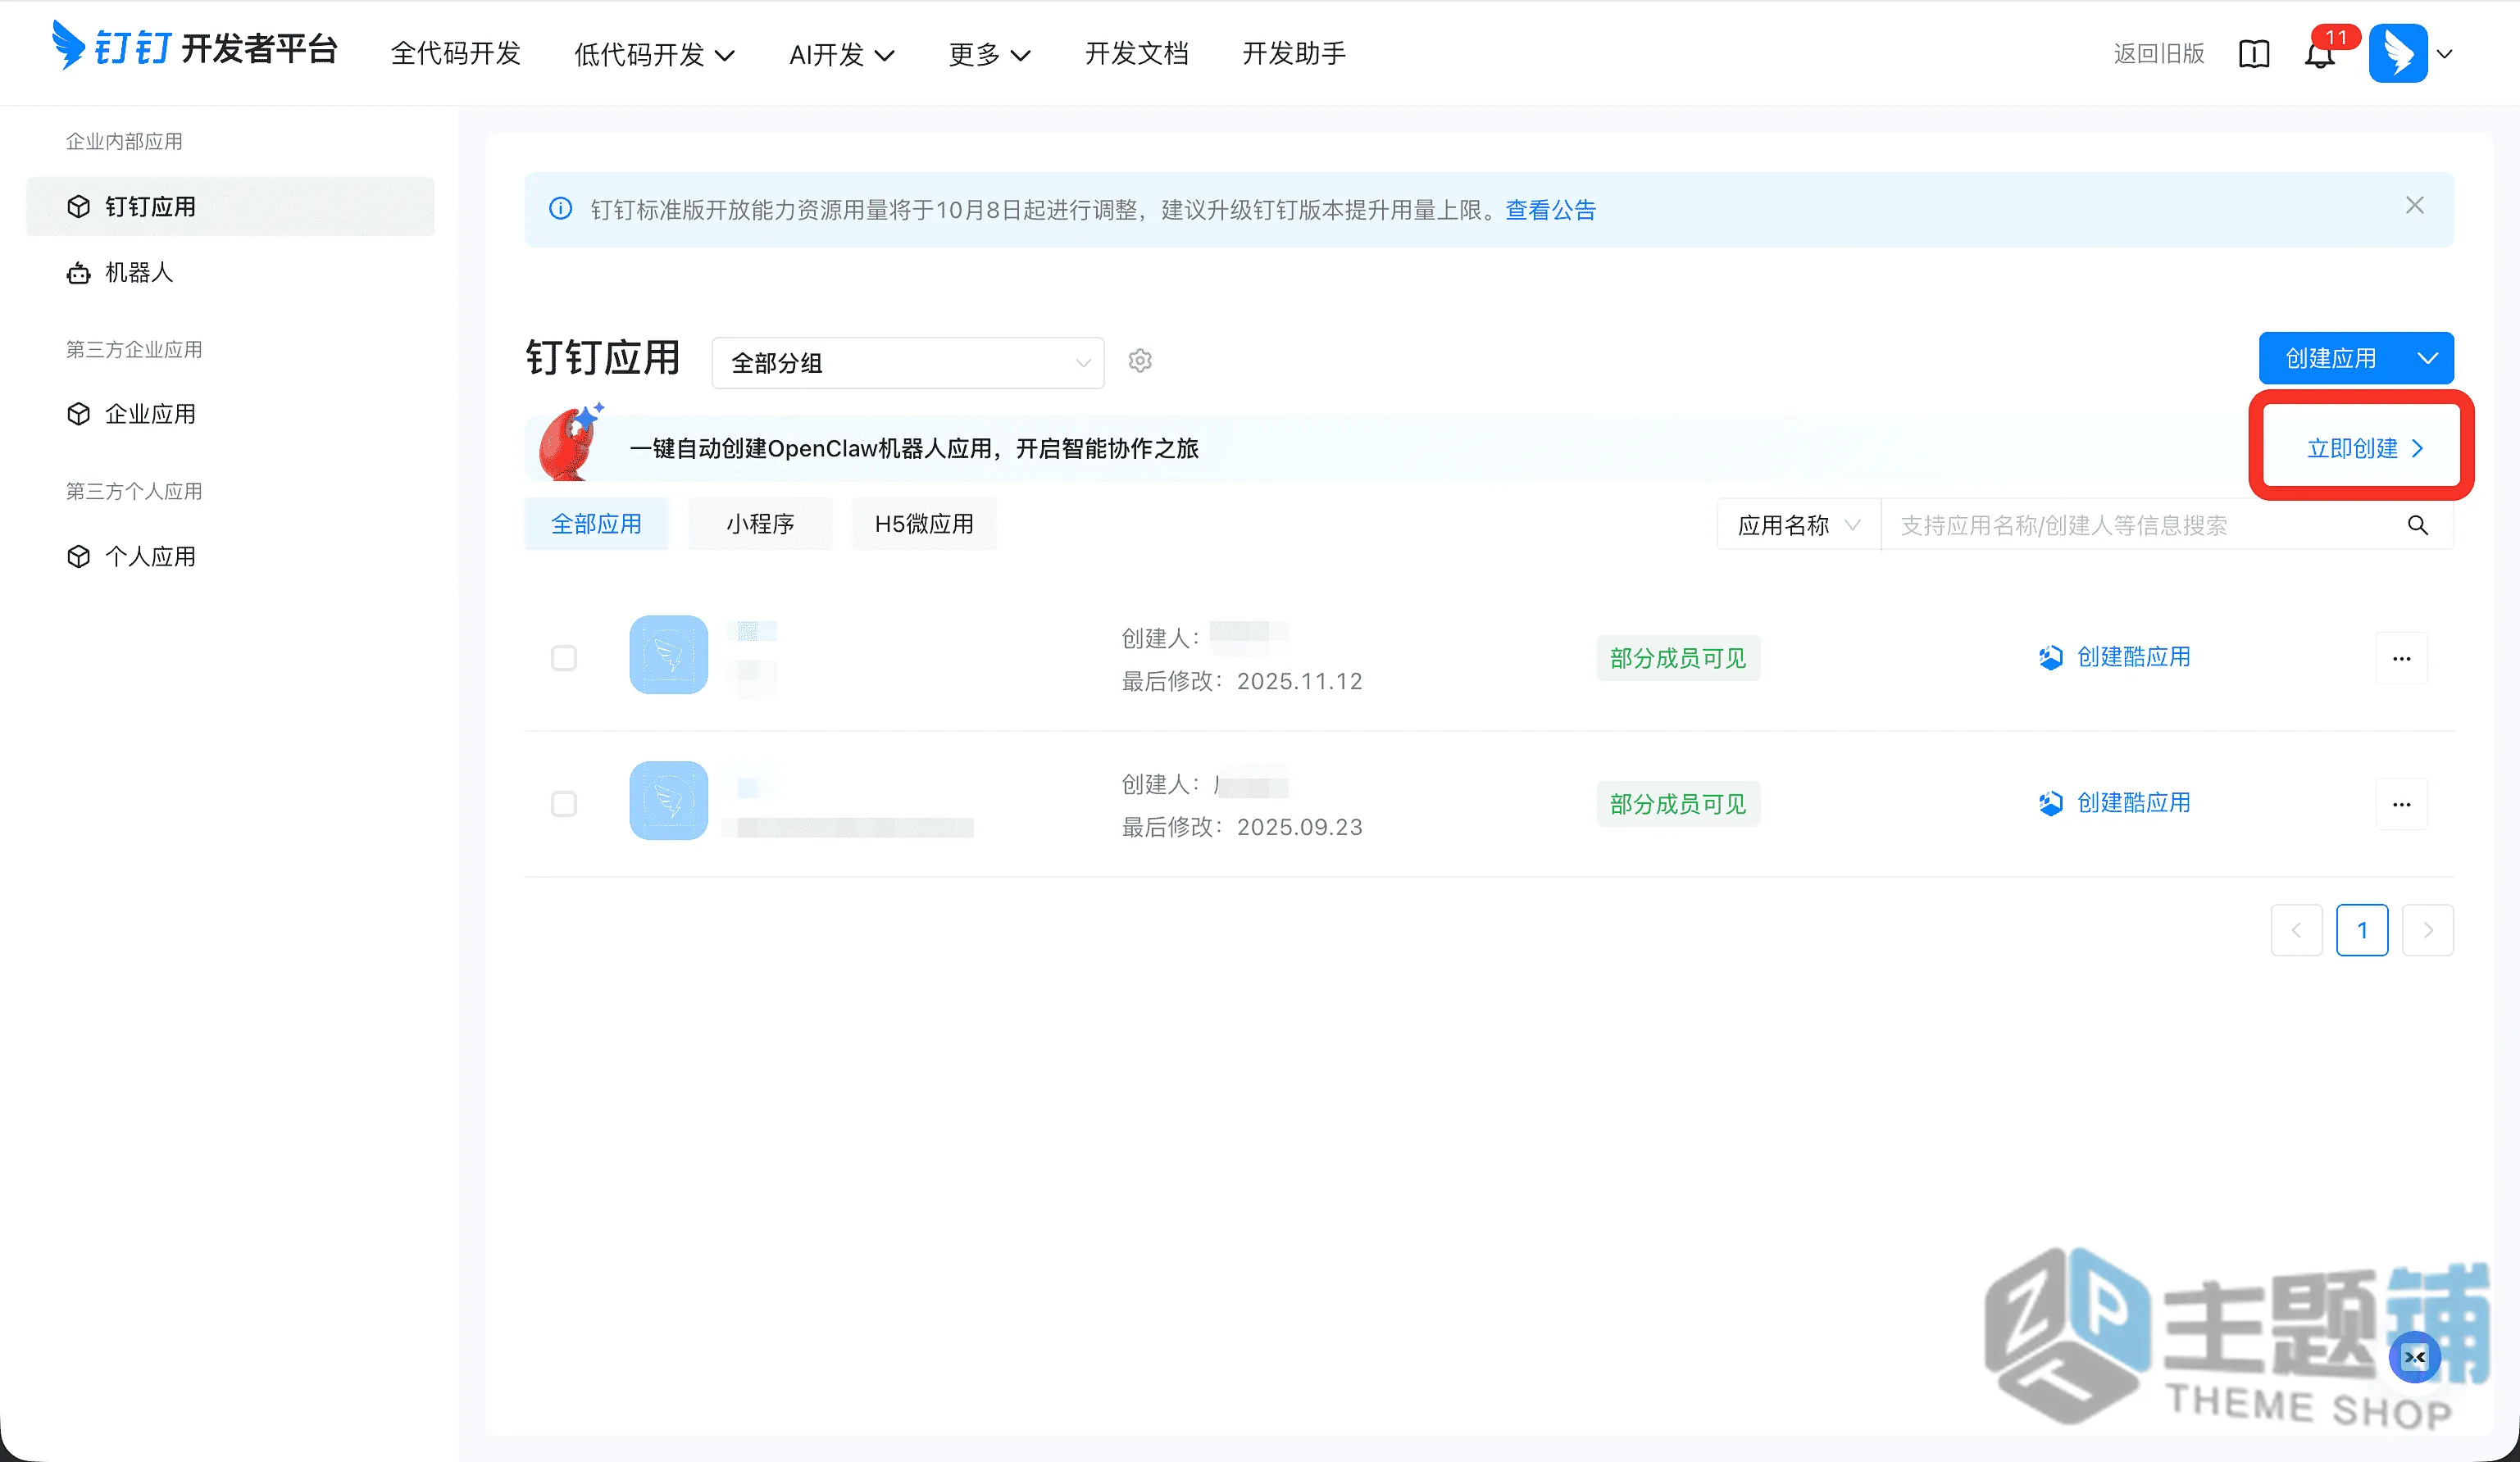Open 开发助手 in the top nav

(1294, 53)
